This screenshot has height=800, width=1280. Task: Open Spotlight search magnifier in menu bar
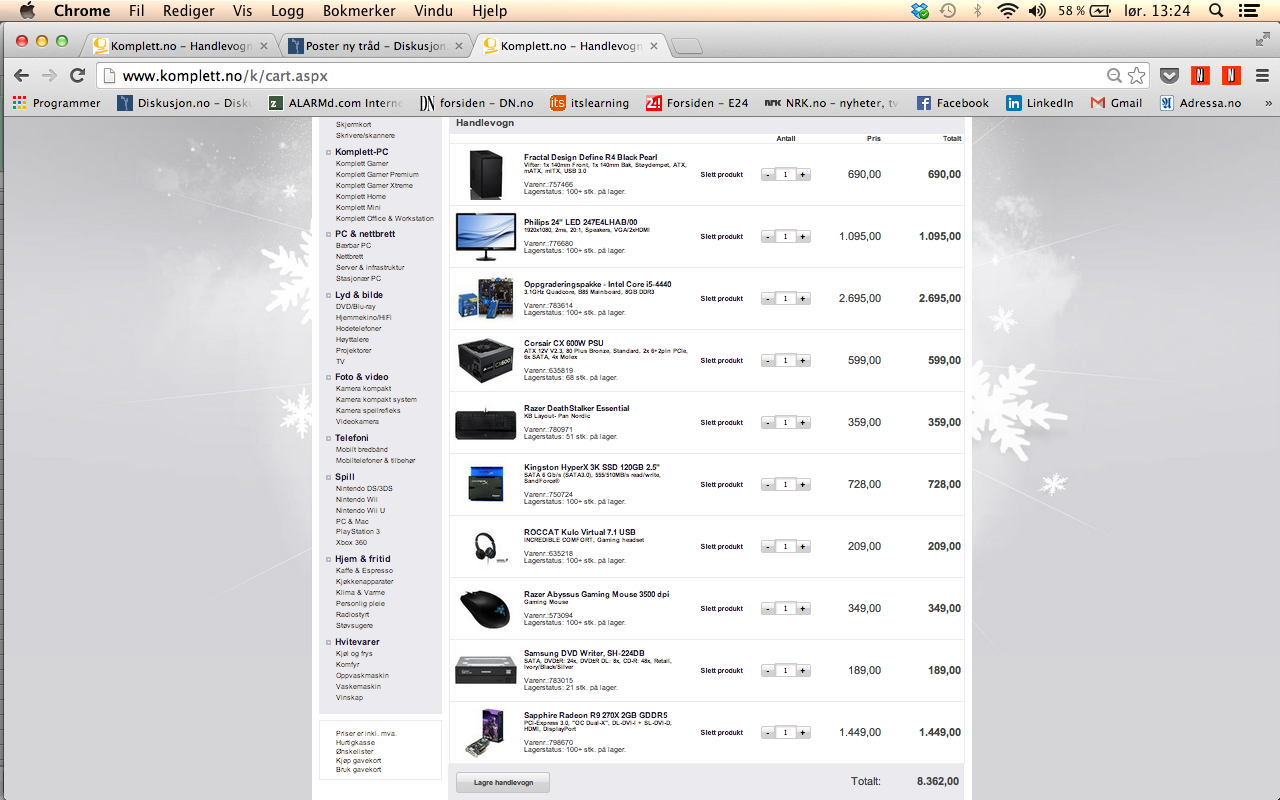click(1216, 11)
